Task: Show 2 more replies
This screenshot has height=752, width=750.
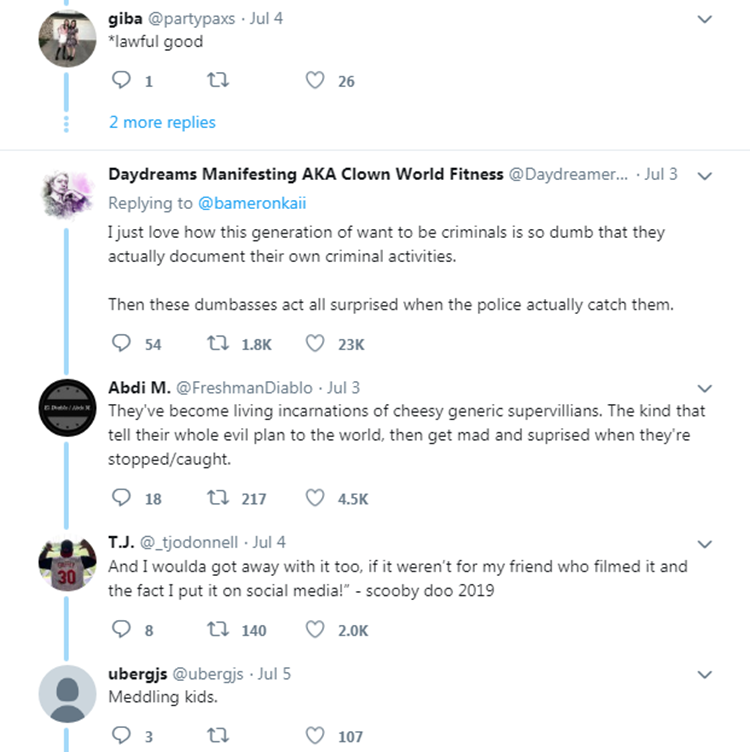Action: coord(162,122)
